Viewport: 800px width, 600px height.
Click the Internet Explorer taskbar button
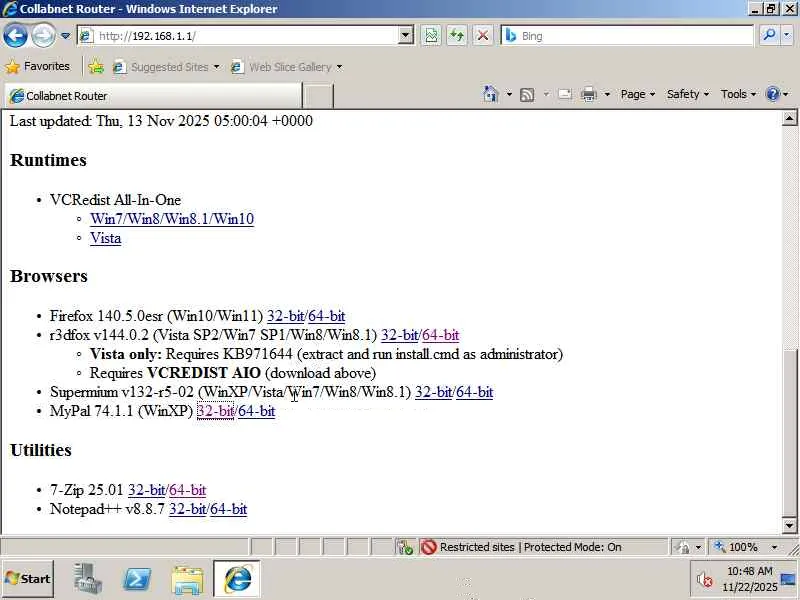(x=237, y=579)
